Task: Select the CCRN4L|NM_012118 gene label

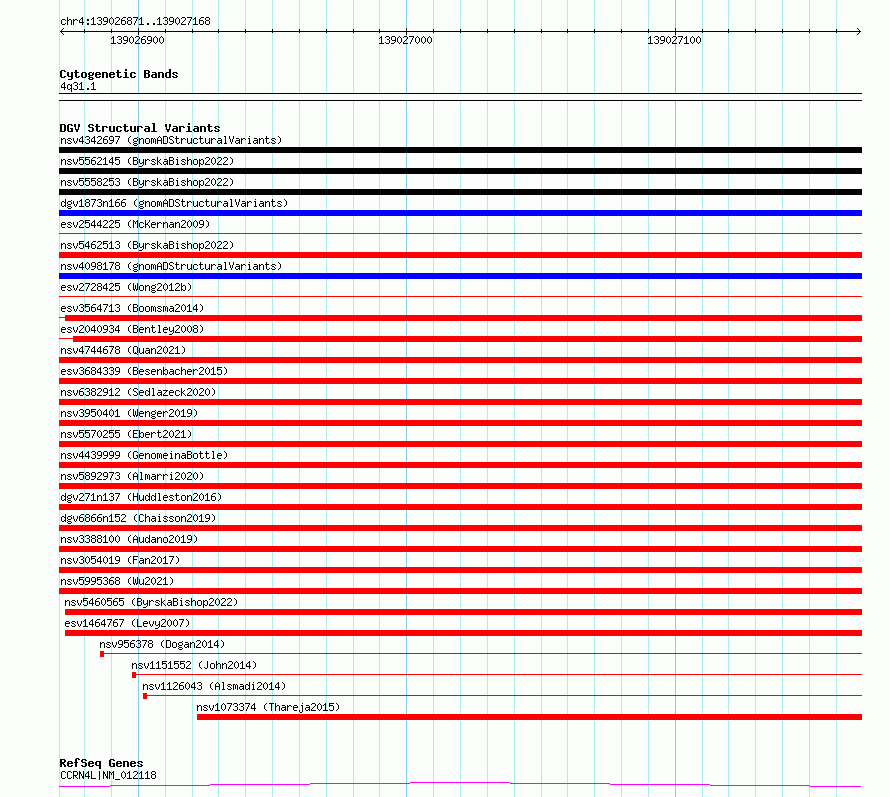Action: point(108,775)
